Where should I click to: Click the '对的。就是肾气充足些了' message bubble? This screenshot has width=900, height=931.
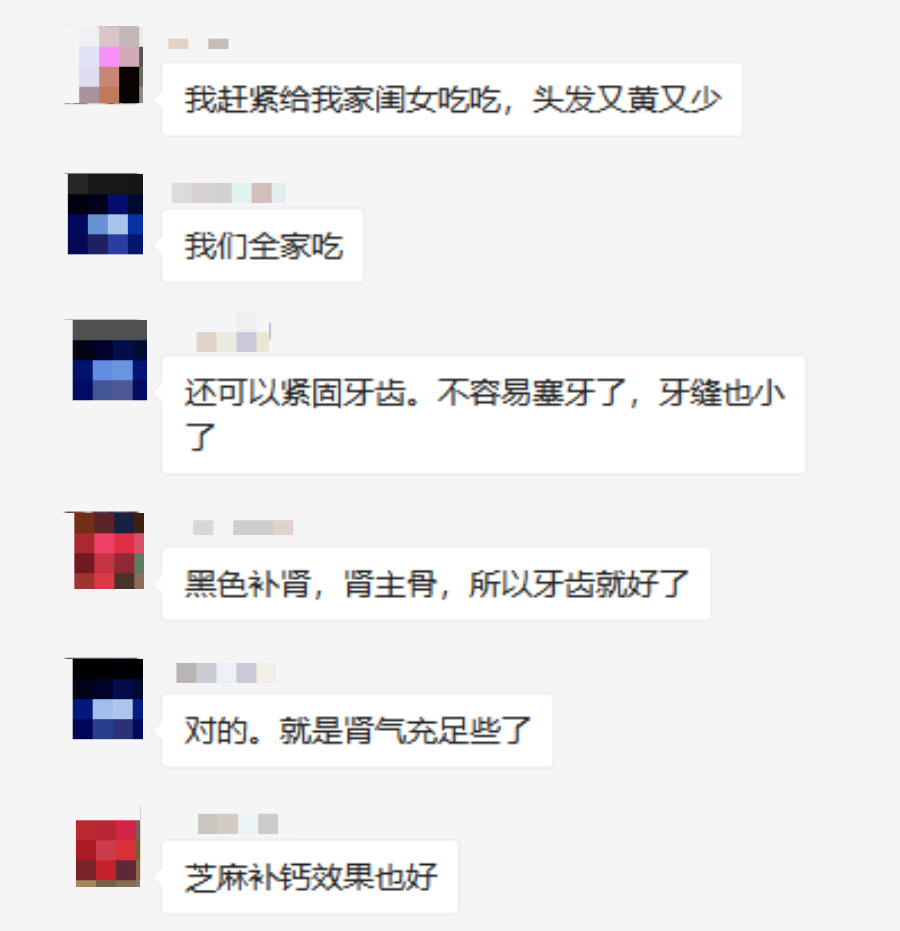pyautogui.click(x=357, y=730)
